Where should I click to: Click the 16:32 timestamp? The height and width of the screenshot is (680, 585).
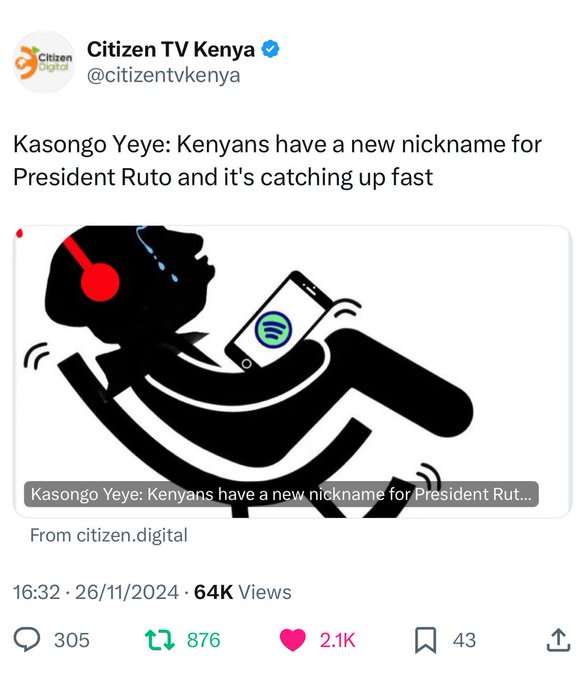pyautogui.click(x=36, y=592)
